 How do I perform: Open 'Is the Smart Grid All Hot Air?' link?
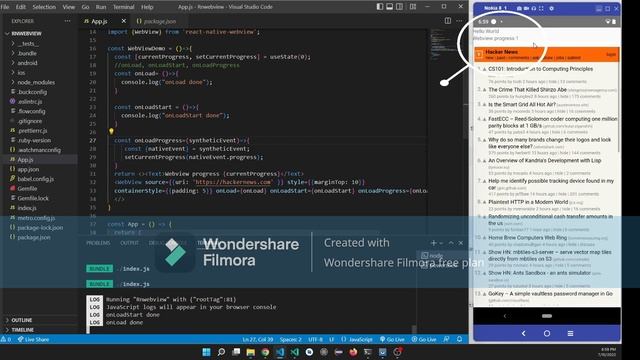point(522,104)
